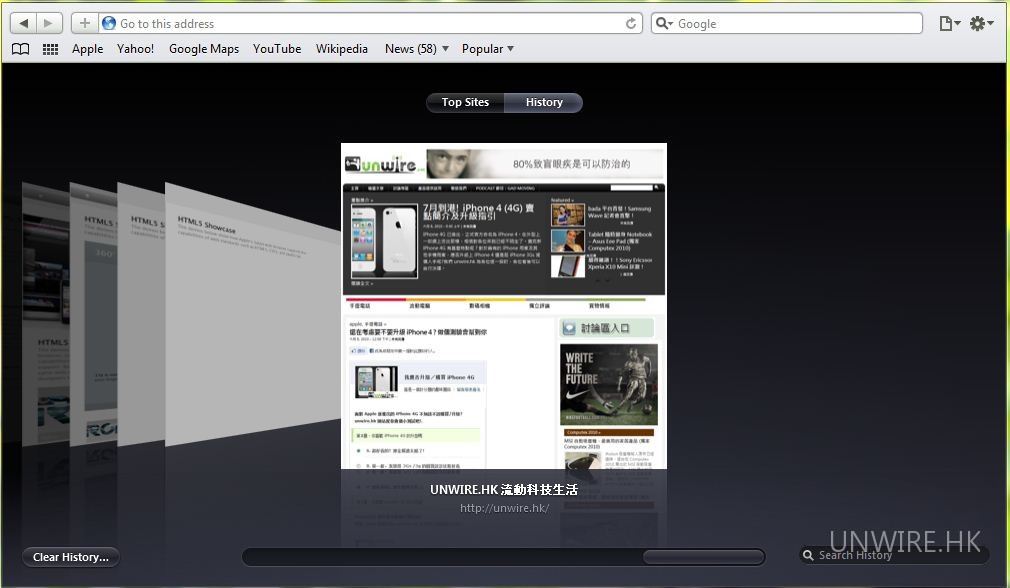Open the YouTube bookmark
The width and height of the screenshot is (1010, 588).
[277, 49]
